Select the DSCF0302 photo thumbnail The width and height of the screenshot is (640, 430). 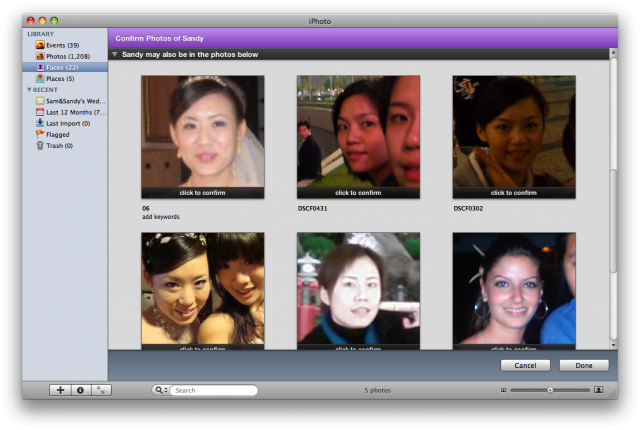(x=514, y=131)
